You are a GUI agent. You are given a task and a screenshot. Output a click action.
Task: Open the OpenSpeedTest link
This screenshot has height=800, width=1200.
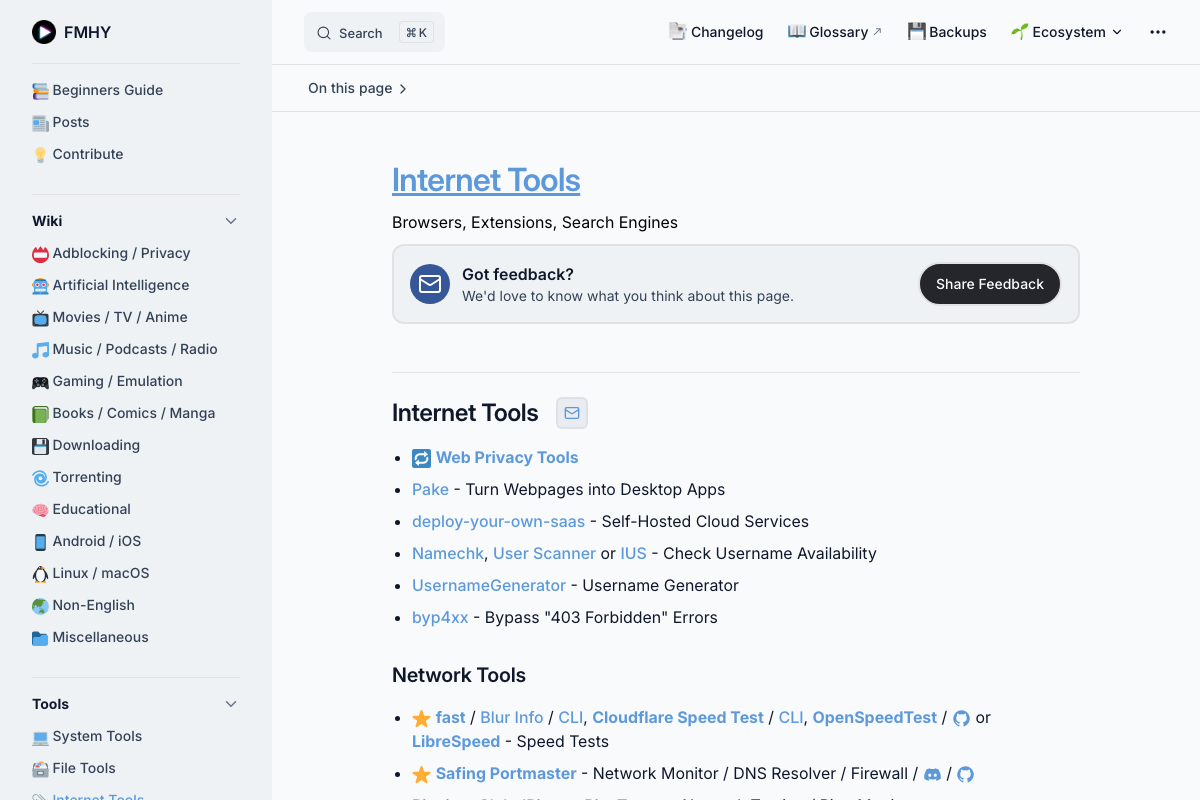[x=875, y=717]
